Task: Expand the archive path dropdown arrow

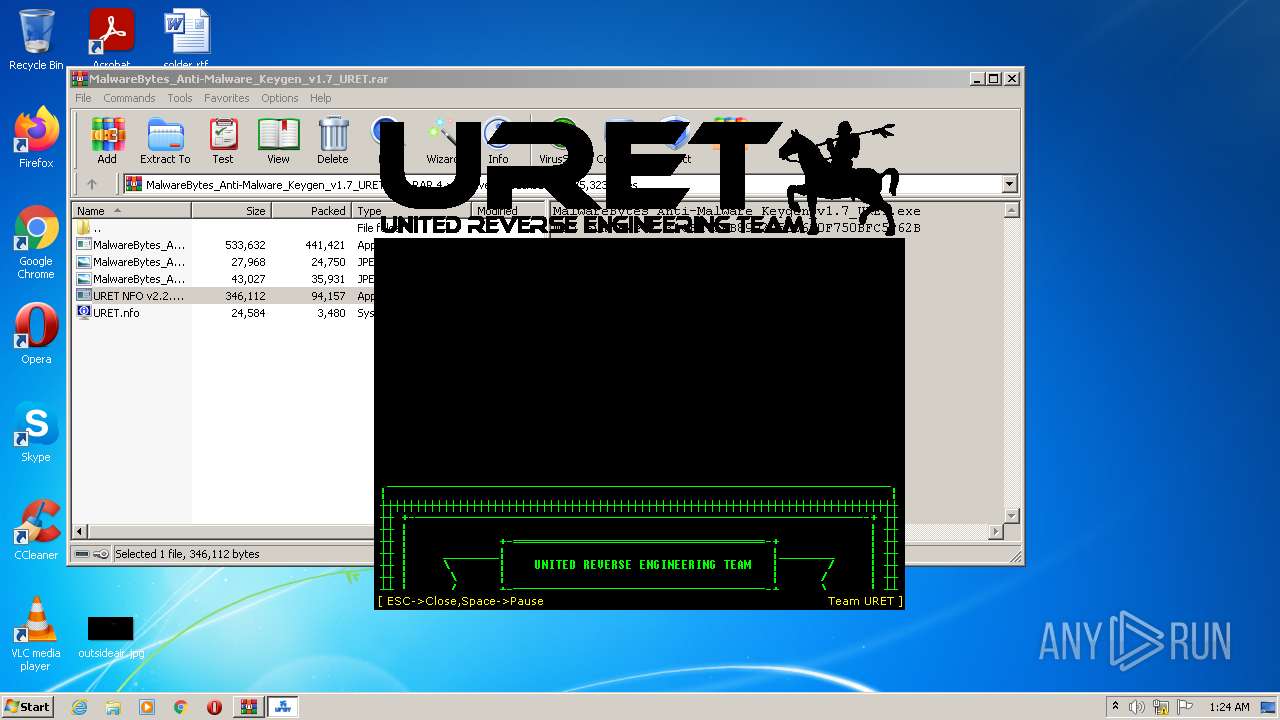Action: (1009, 184)
